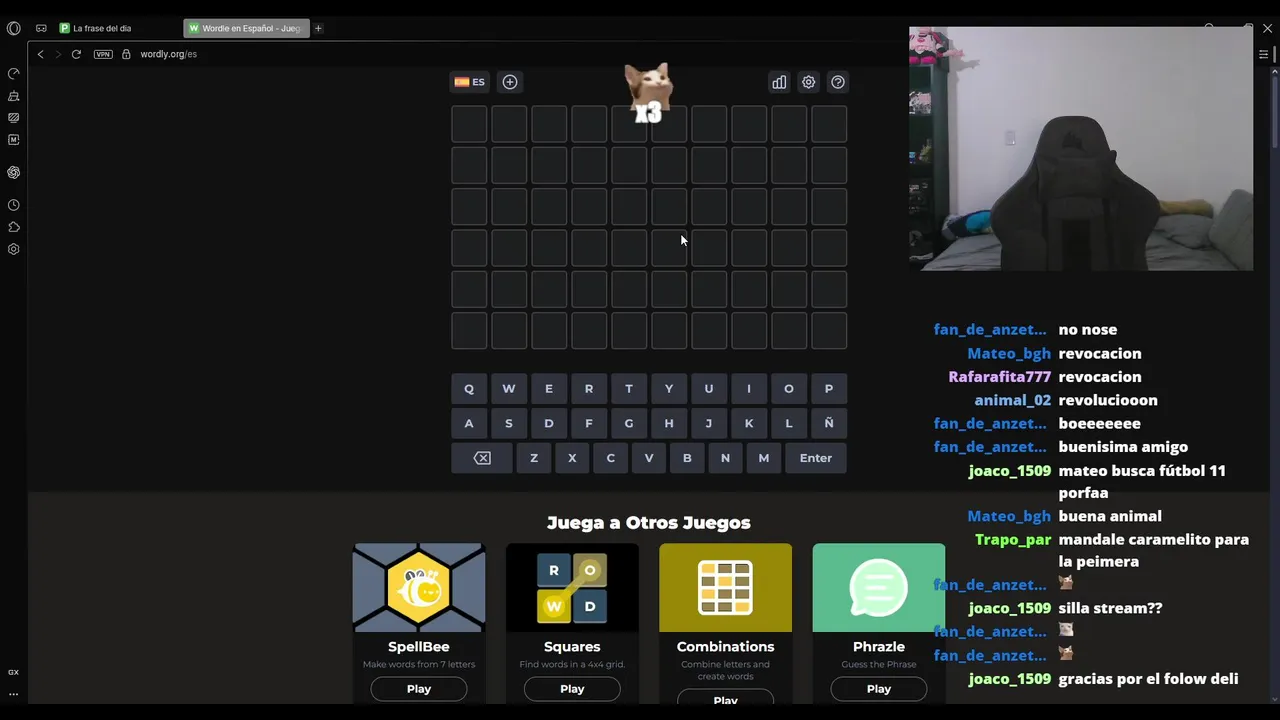Open the Opera menu logo

click(x=14, y=28)
